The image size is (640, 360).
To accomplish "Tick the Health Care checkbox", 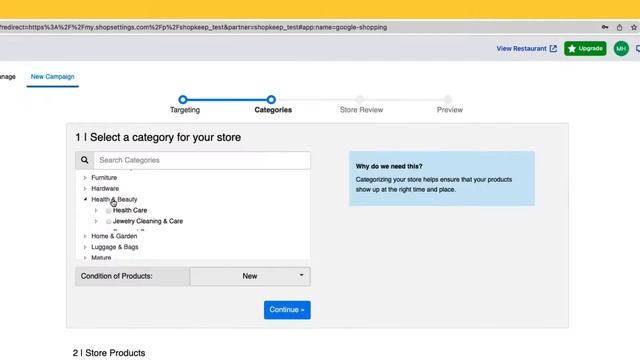I will [x=108, y=211].
